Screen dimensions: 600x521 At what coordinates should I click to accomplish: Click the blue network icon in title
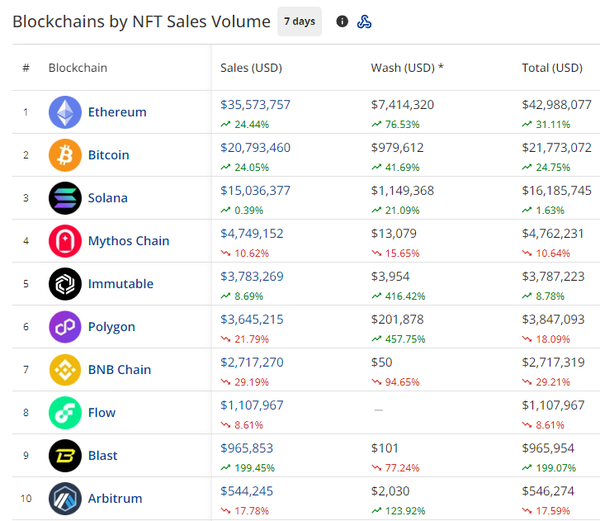click(365, 21)
